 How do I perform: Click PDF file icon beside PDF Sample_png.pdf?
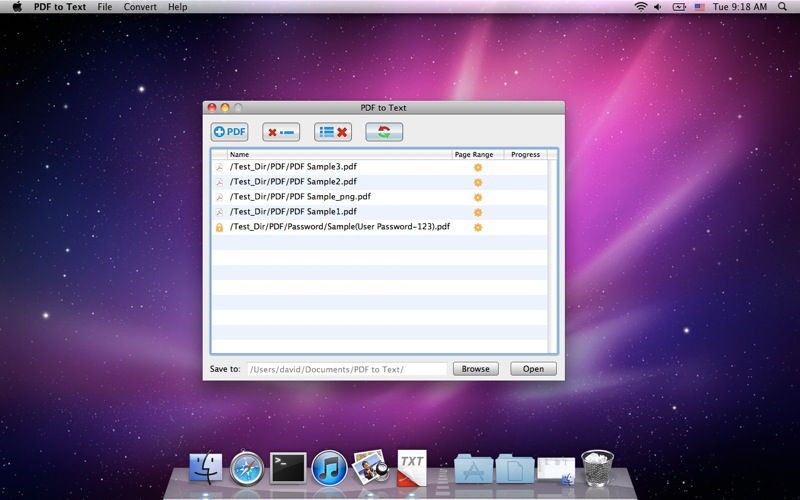click(219, 197)
